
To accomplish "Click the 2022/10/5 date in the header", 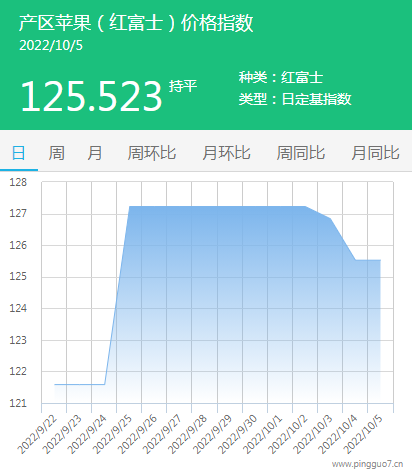I will (51, 46).
